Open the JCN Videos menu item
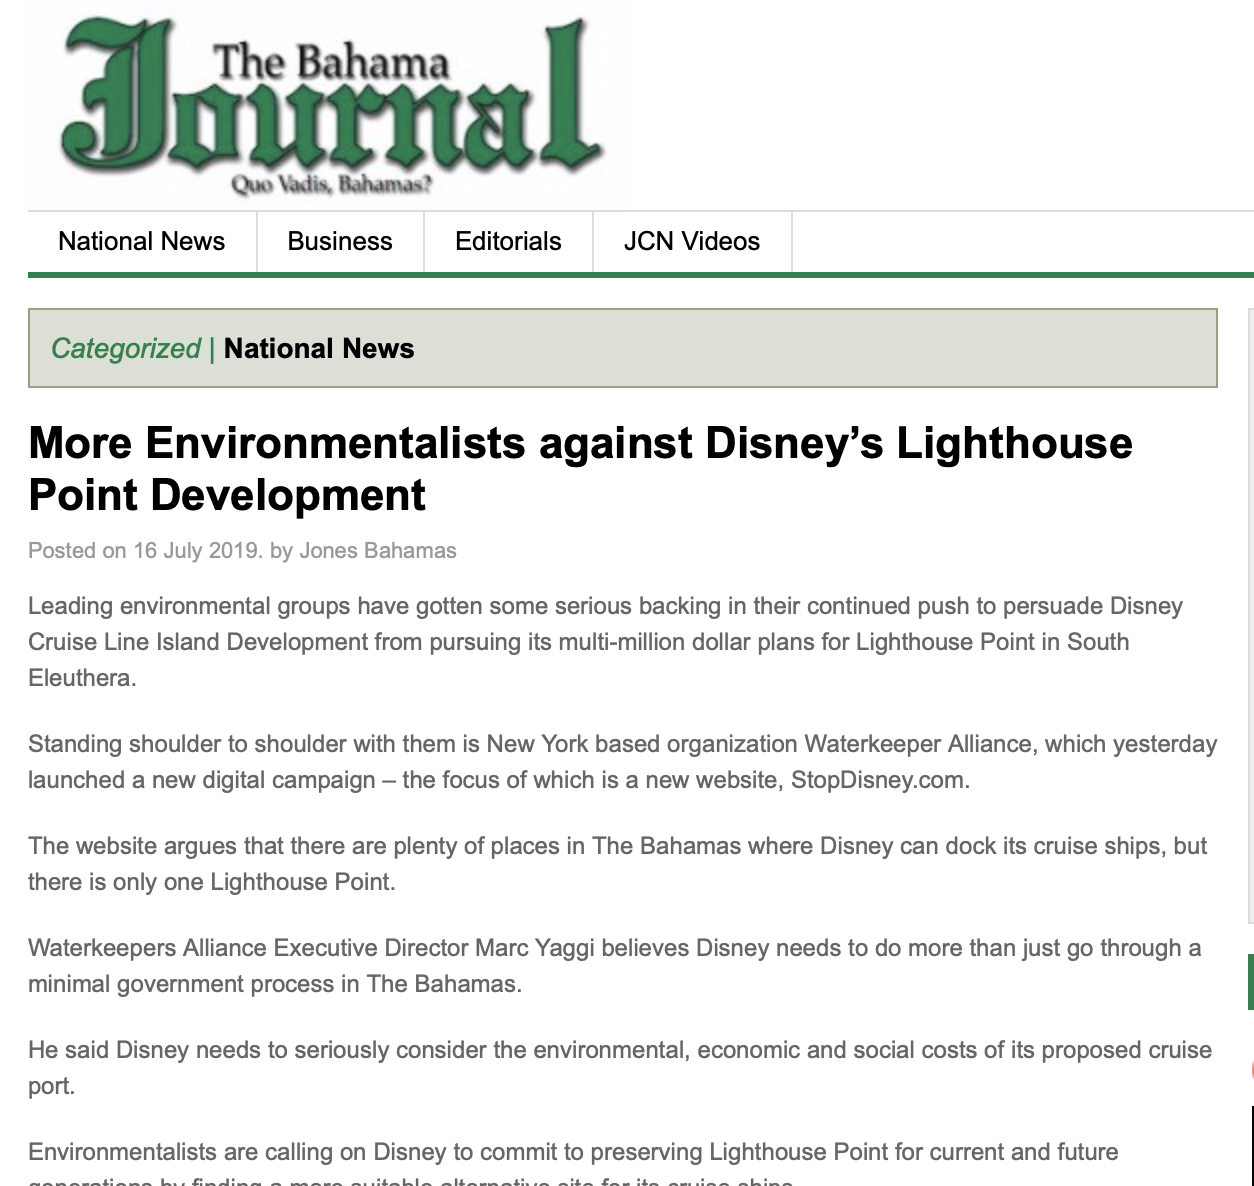Viewport: 1254px width, 1186px height. point(692,241)
